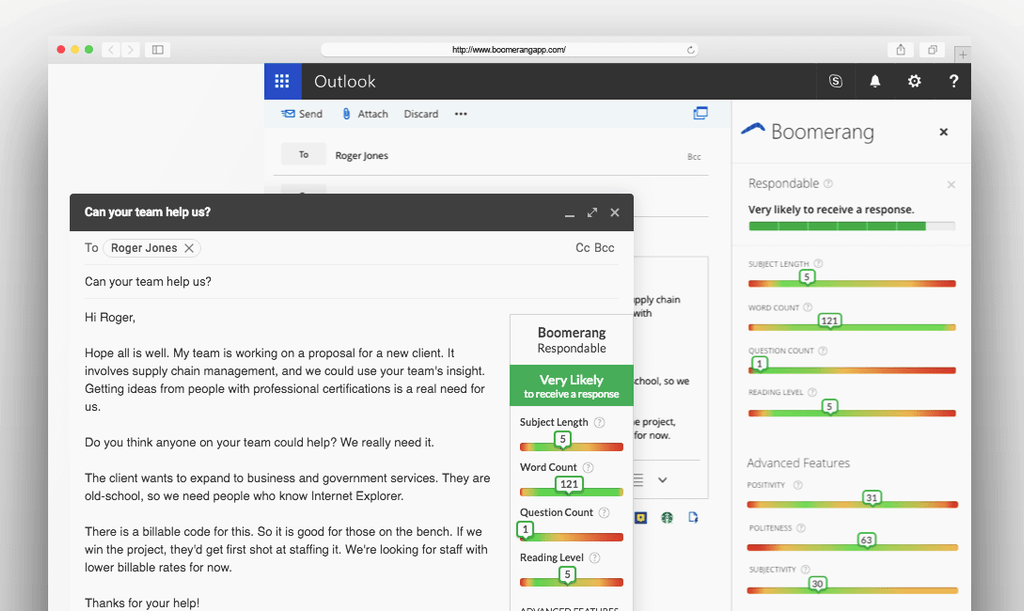Click the list formatting icon beside the chevron

point(638,480)
